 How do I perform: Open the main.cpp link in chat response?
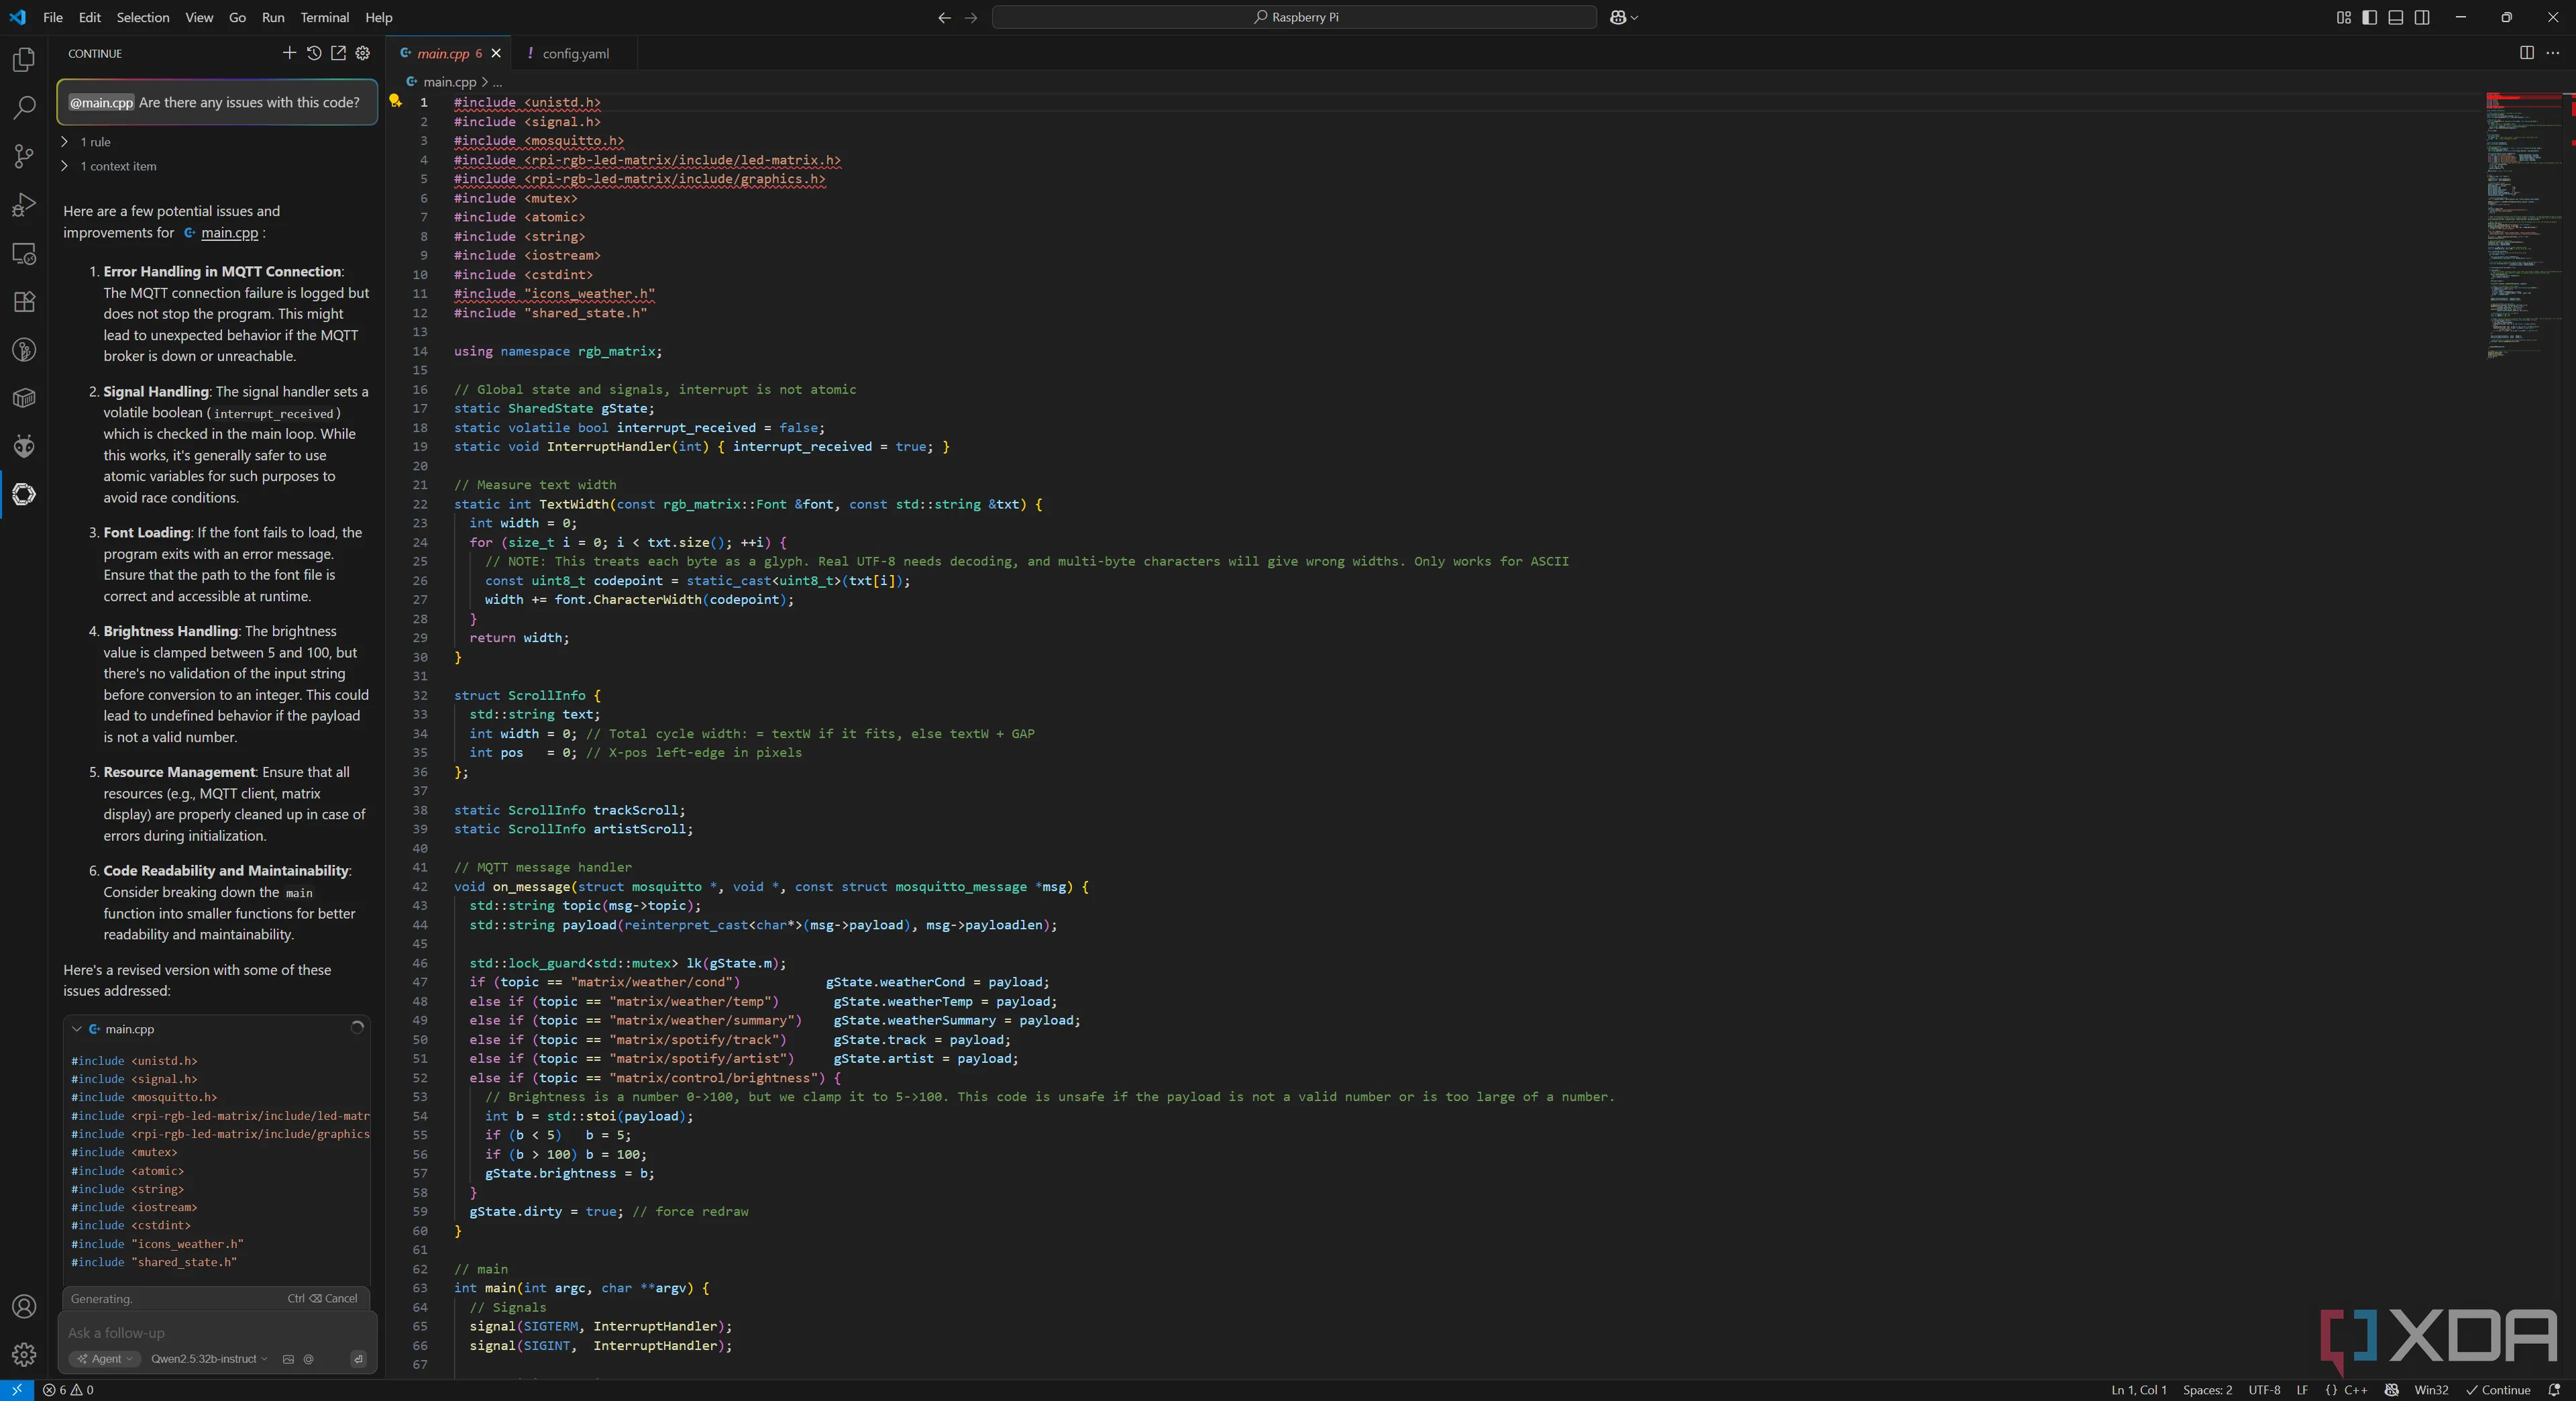(229, 233)
